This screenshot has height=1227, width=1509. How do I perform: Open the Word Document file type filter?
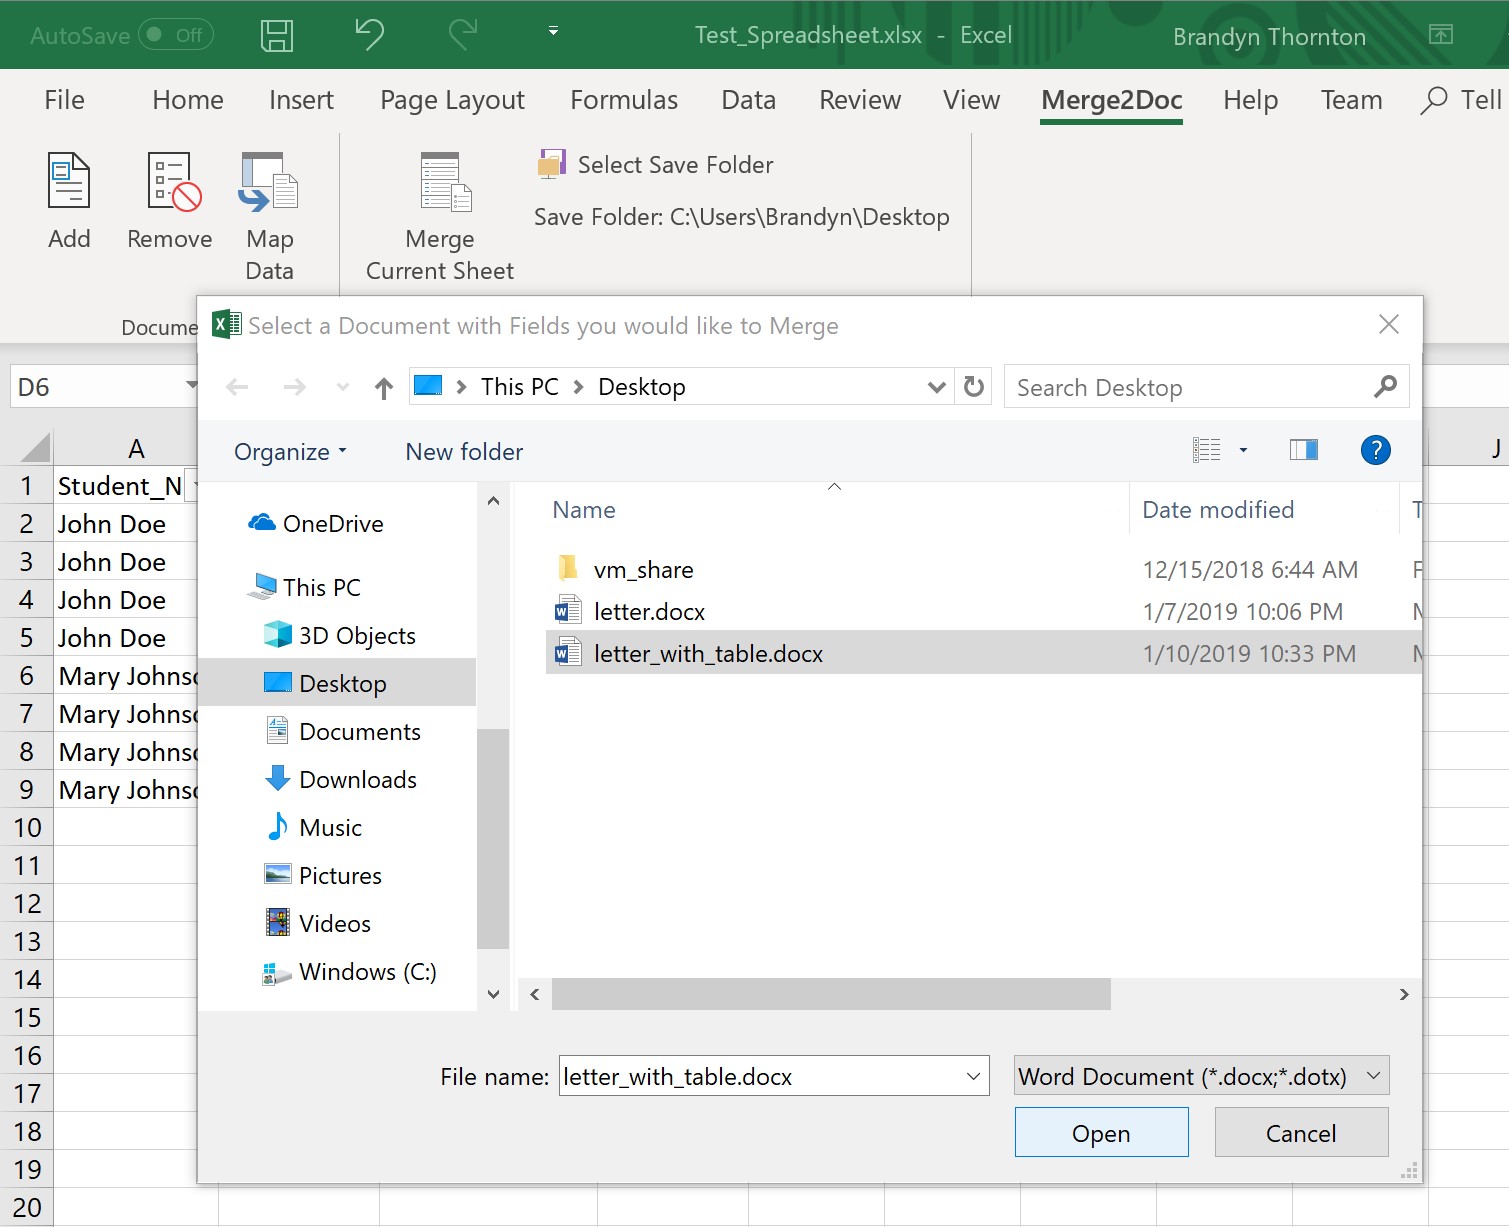(x=1201, y=1076)
